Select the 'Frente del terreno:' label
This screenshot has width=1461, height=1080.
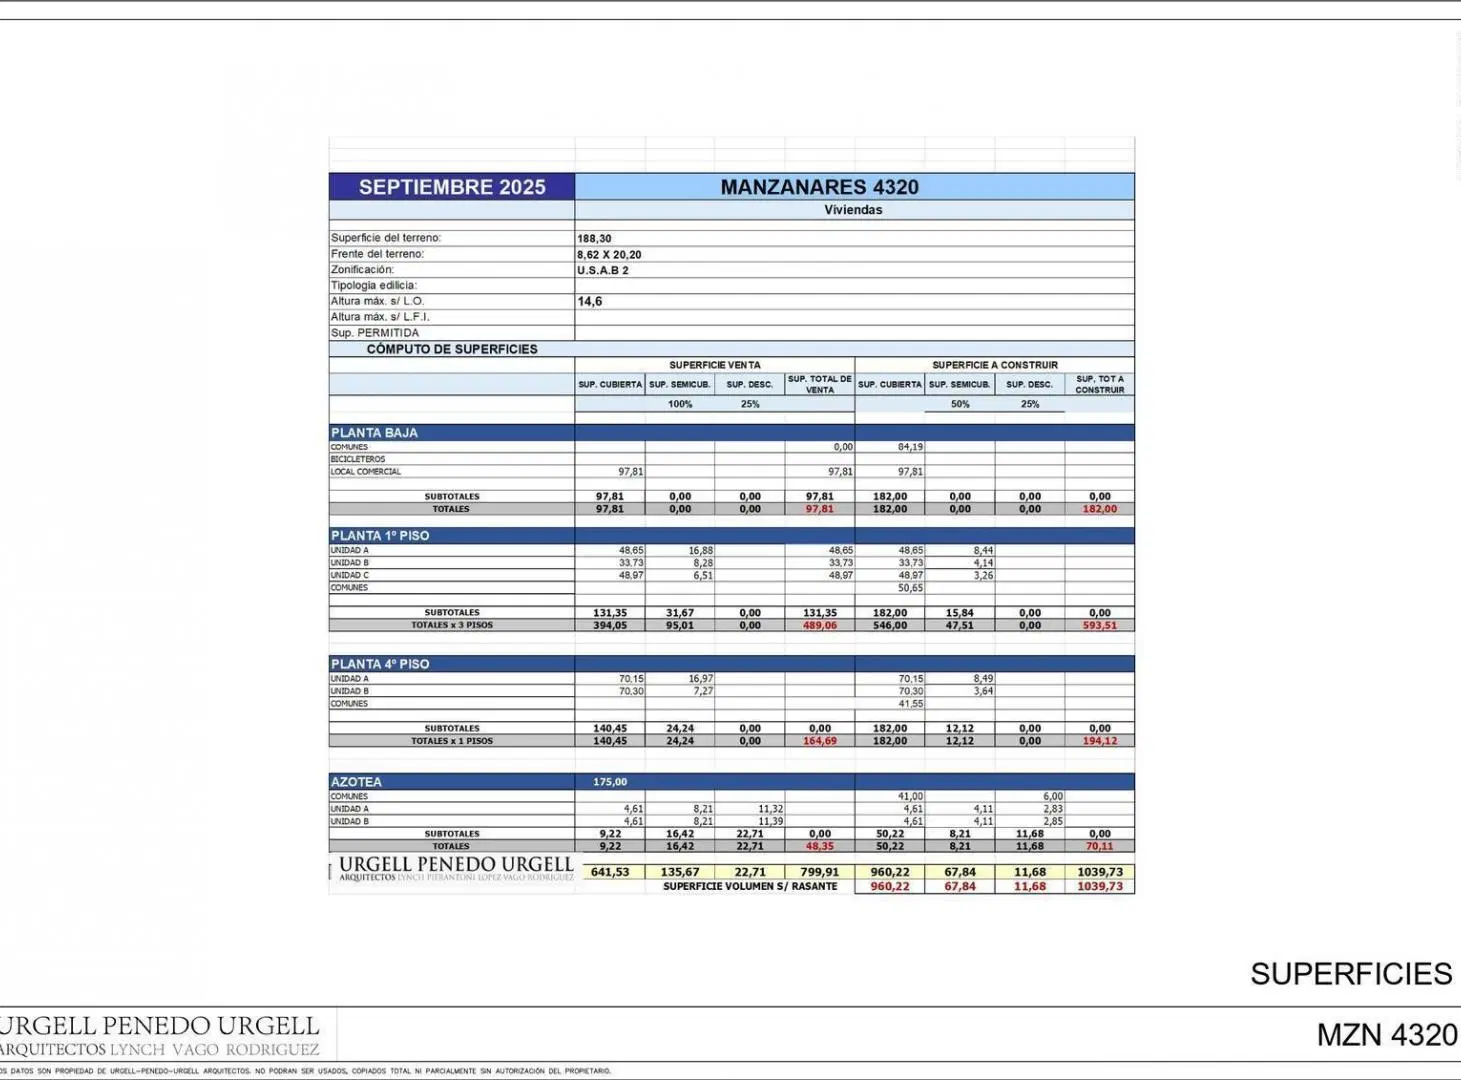[x=378, y=254]
